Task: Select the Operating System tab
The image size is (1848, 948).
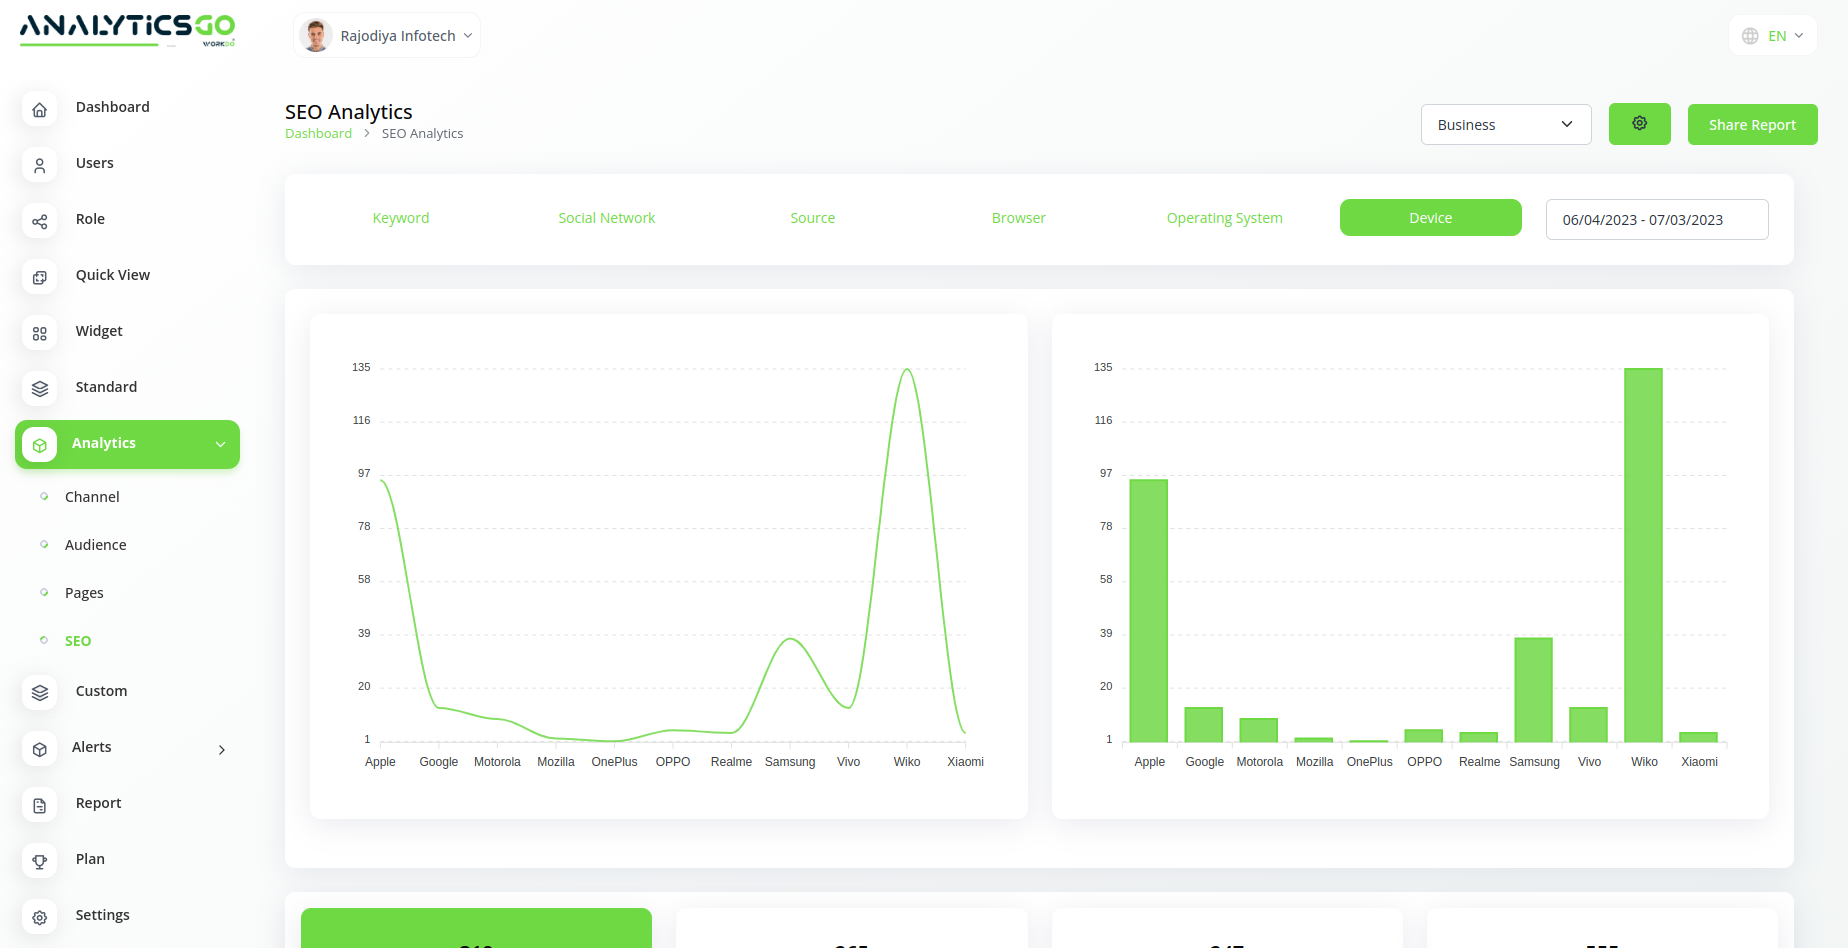Action: [x=1224, y=218]
